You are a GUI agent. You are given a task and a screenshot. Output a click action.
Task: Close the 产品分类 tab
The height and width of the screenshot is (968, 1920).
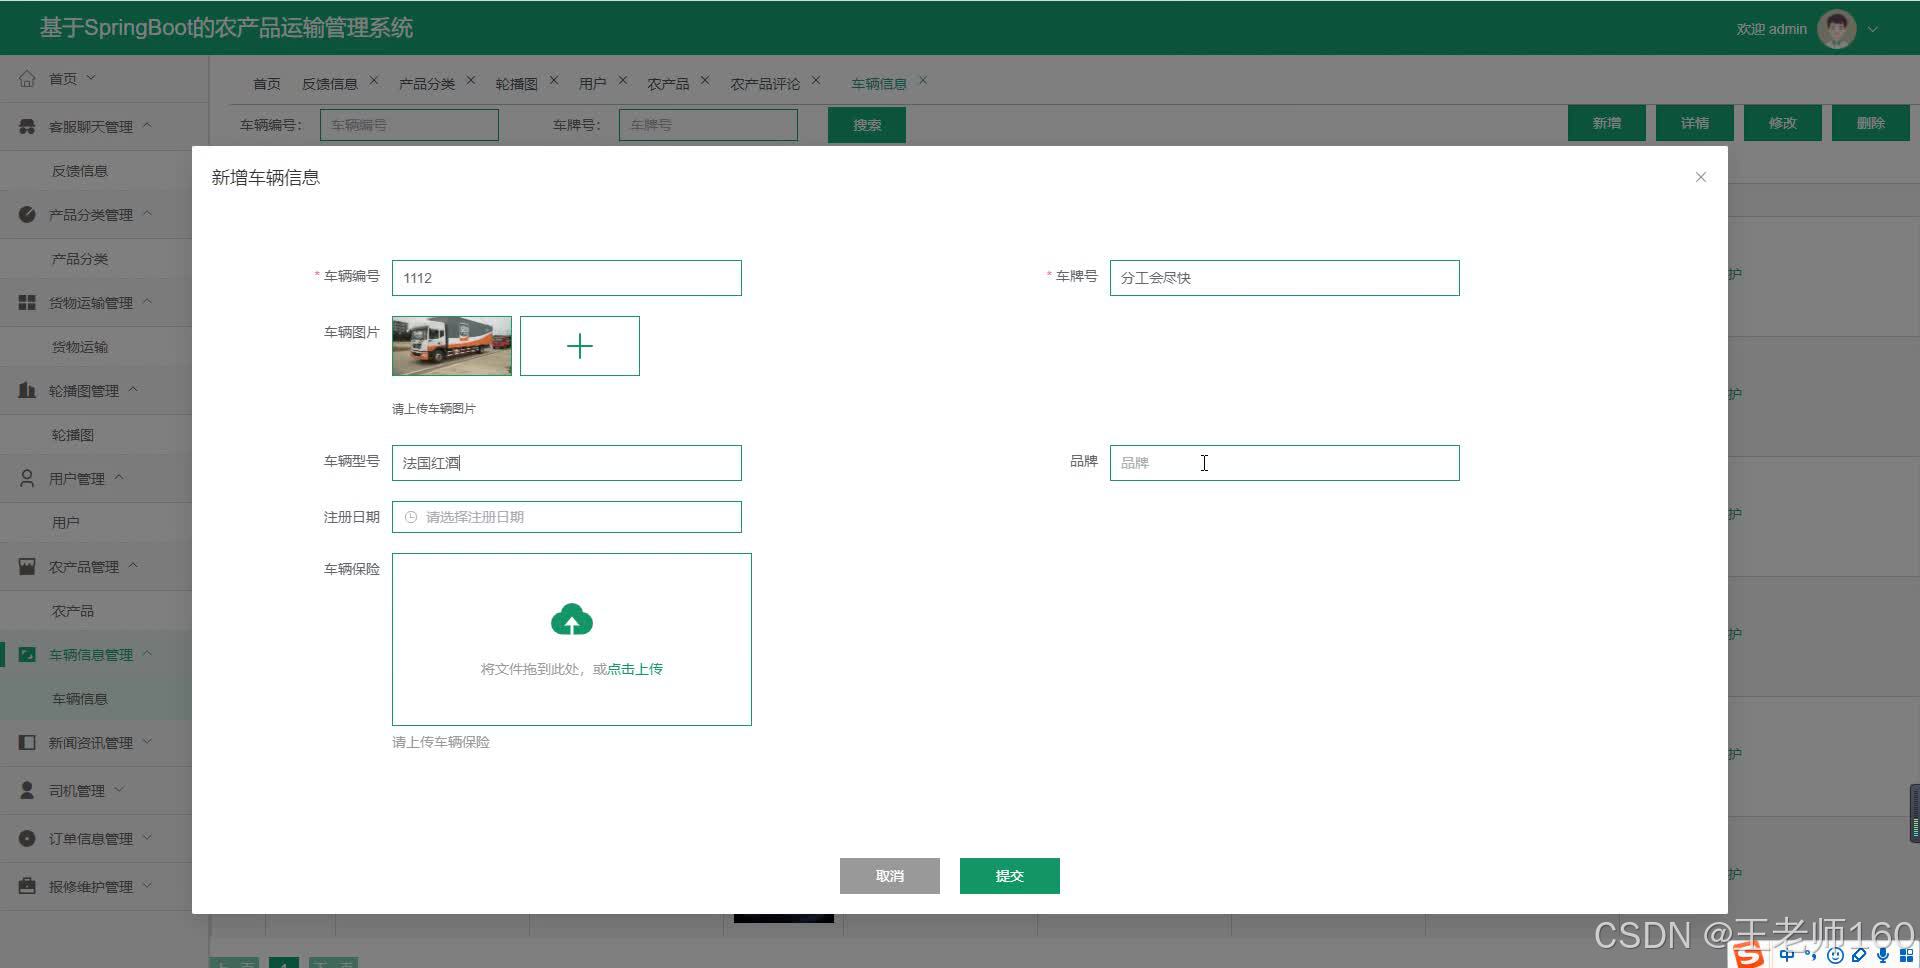pyautogui.click(x=471, y=80)
